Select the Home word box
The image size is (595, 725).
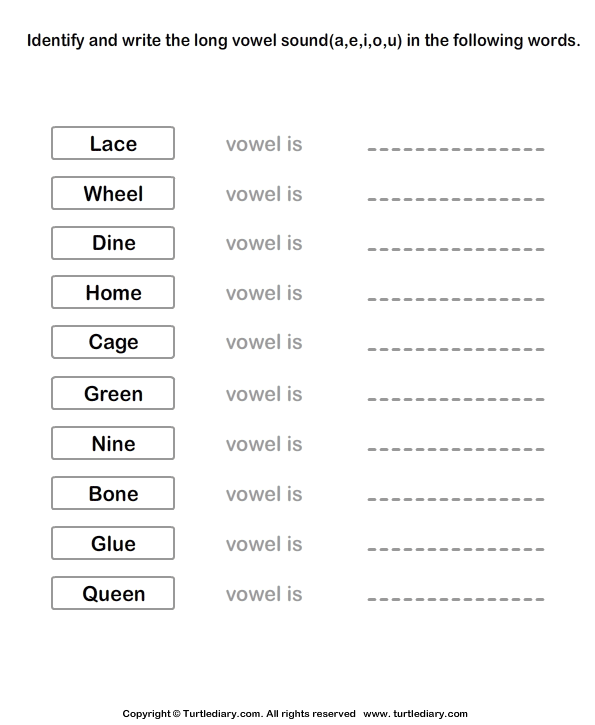(x=113, y=292)
